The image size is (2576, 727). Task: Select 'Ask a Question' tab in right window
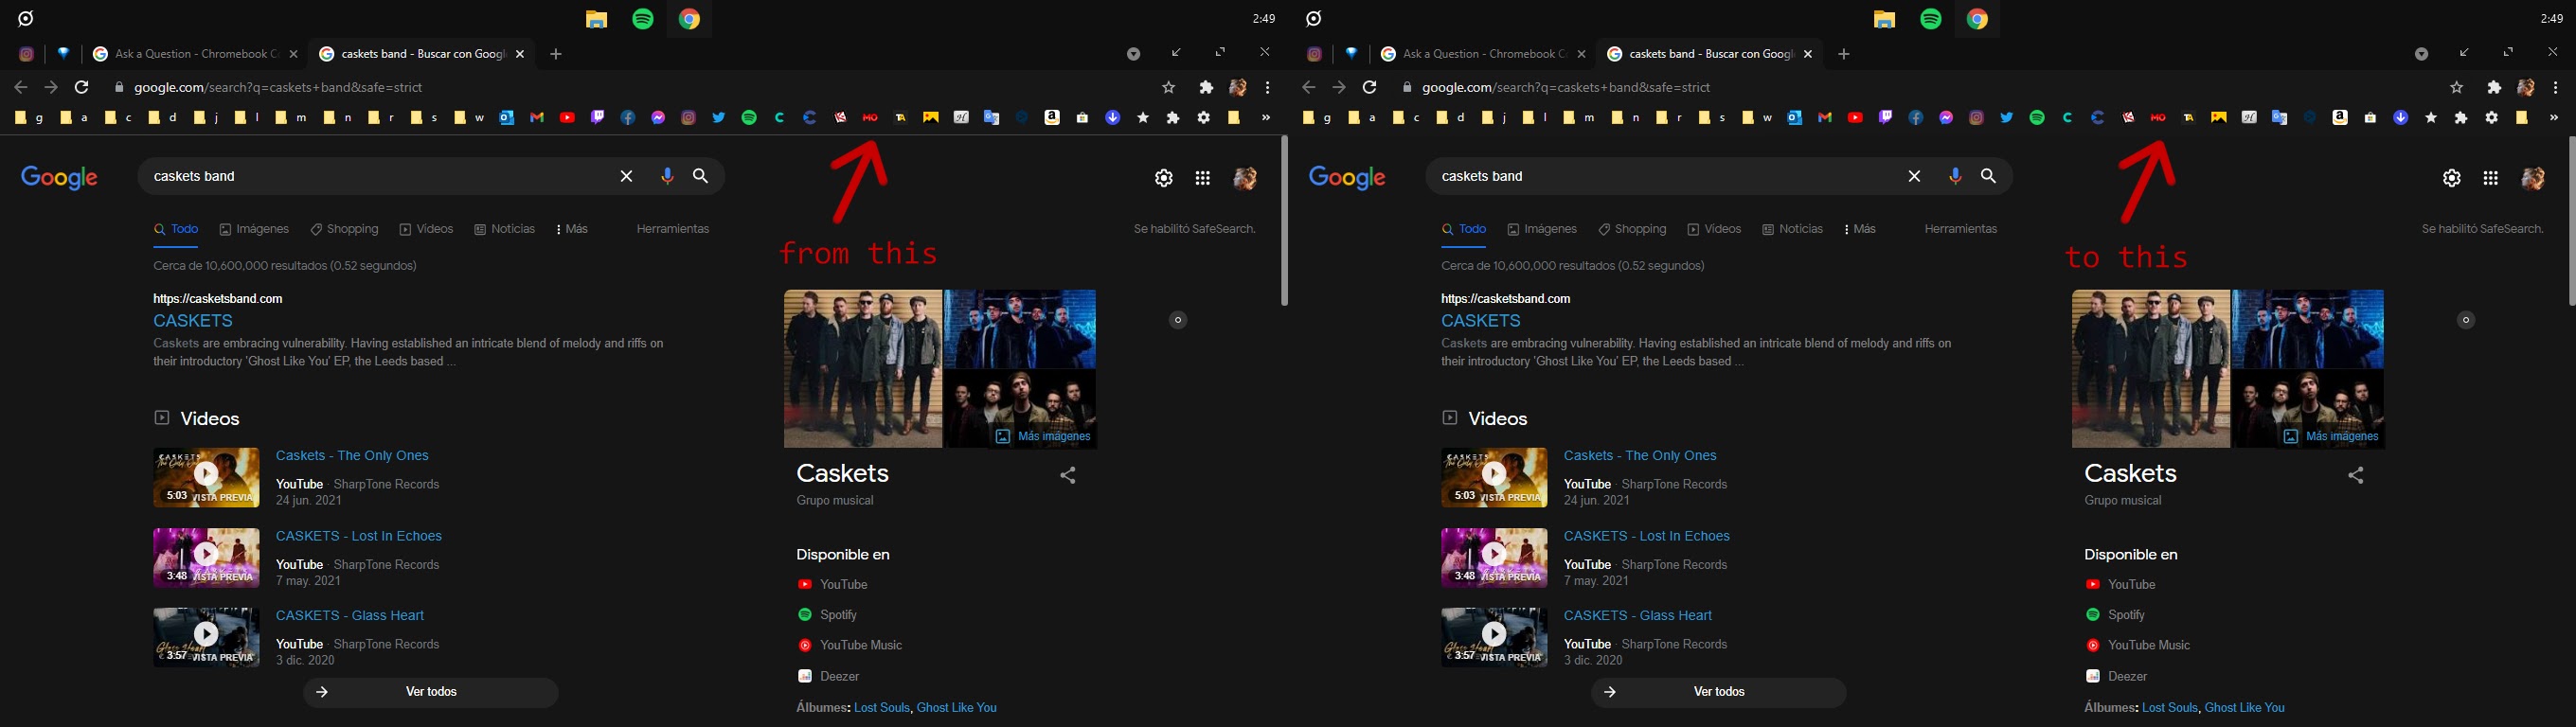point(1482,54)
